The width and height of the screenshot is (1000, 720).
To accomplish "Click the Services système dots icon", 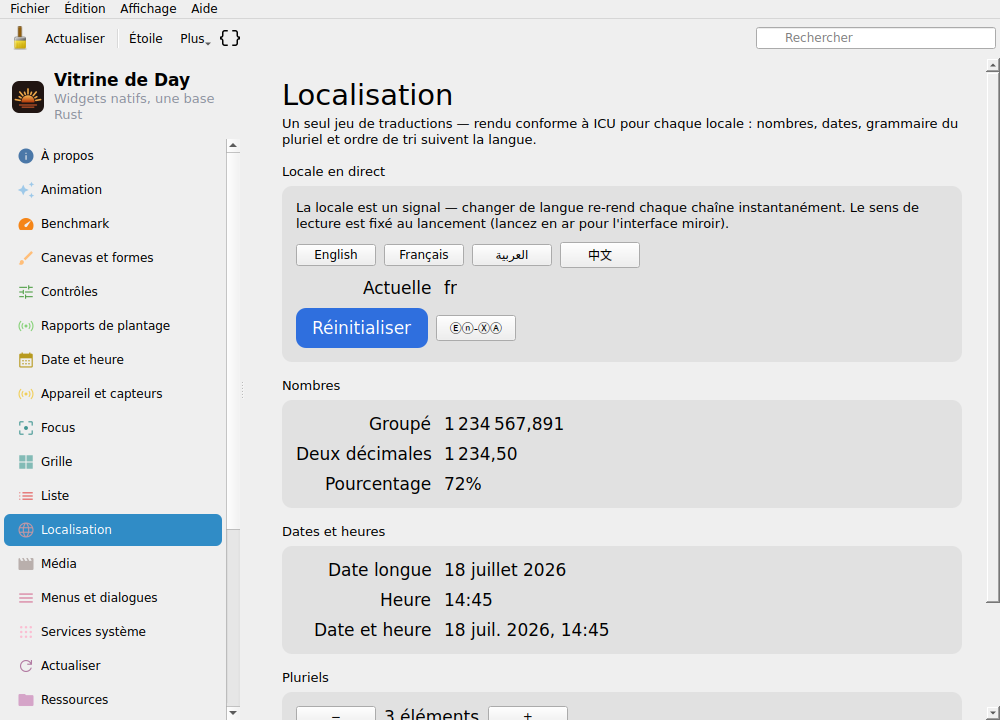I will pyautogui.click(x=26, y=632).
